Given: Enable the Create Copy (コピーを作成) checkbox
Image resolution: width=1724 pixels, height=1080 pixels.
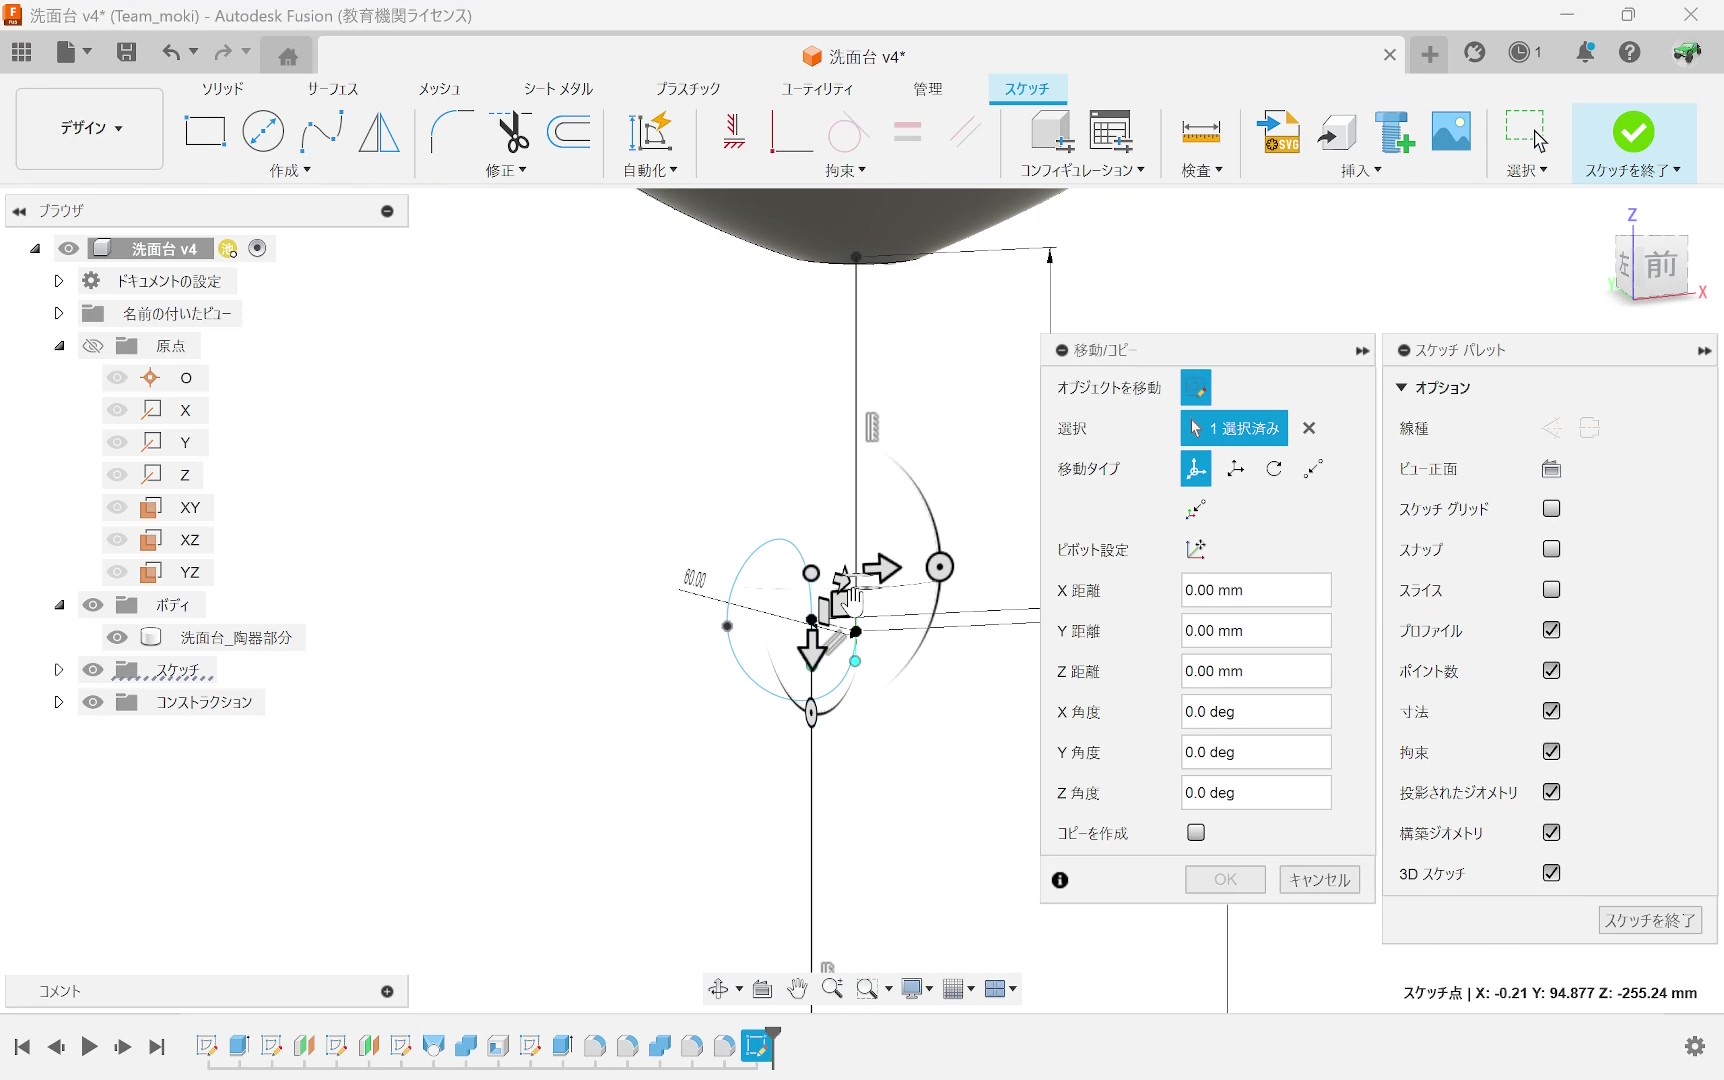Looking at the screenshot, I should pyautogui.click(x=1196, y=832).
